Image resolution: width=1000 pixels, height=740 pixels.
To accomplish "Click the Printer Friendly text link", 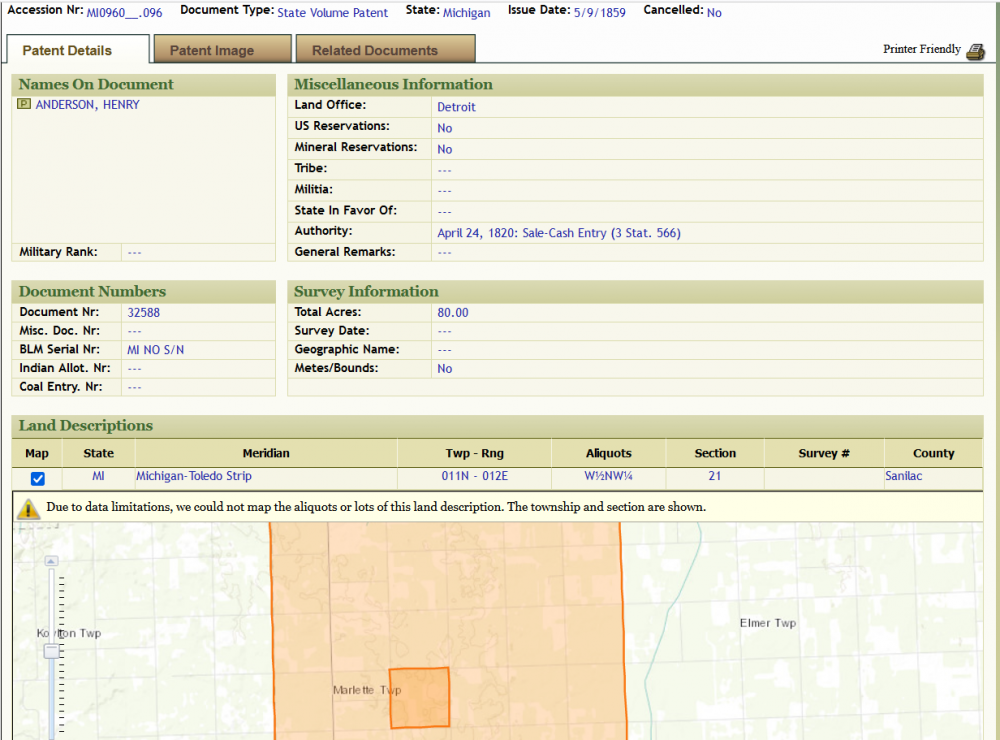I will coord(921,49).
